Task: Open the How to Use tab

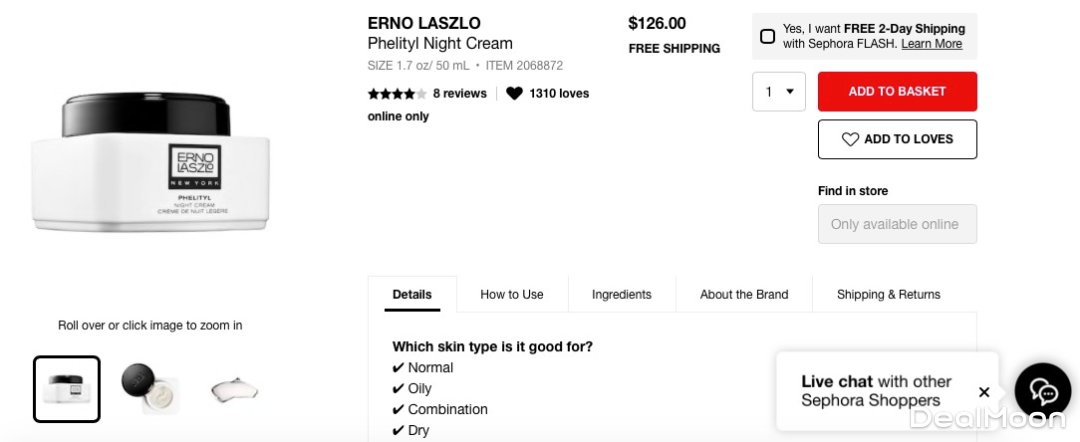Action: 512,295
